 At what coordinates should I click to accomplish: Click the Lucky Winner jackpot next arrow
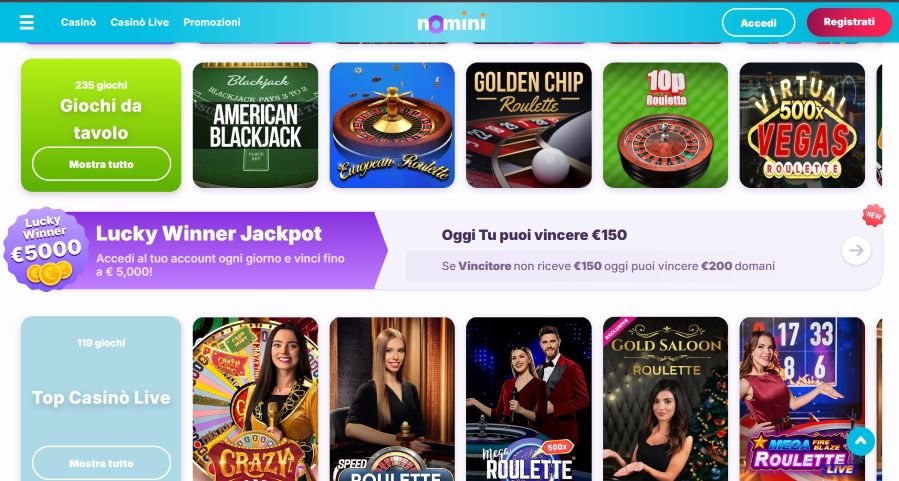click(x=856, y=251)
